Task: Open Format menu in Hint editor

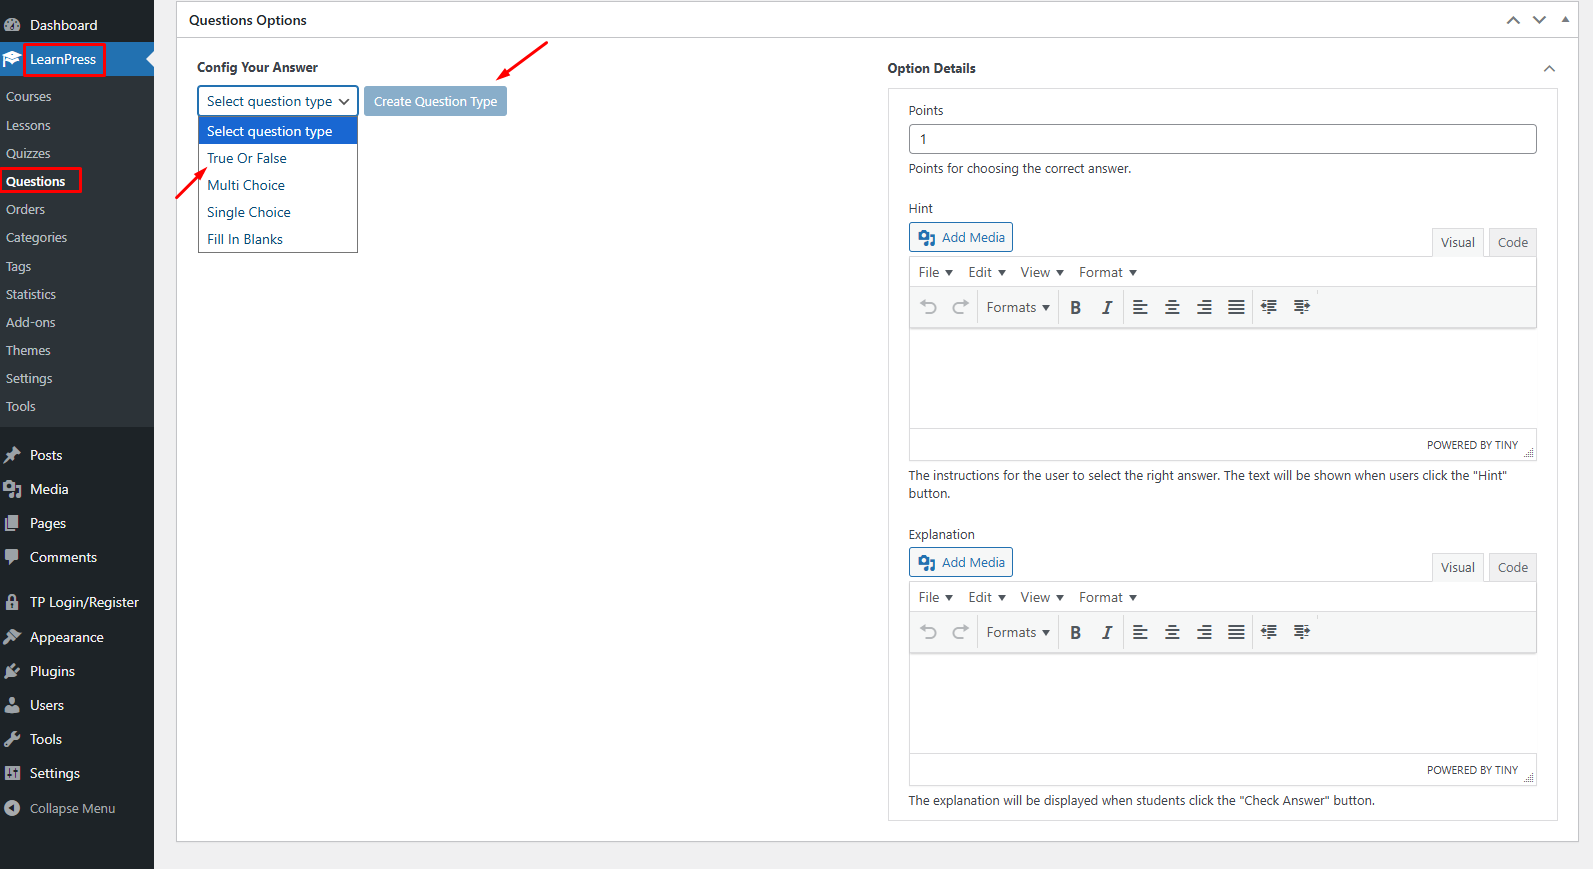Action: coord(1107,273)
